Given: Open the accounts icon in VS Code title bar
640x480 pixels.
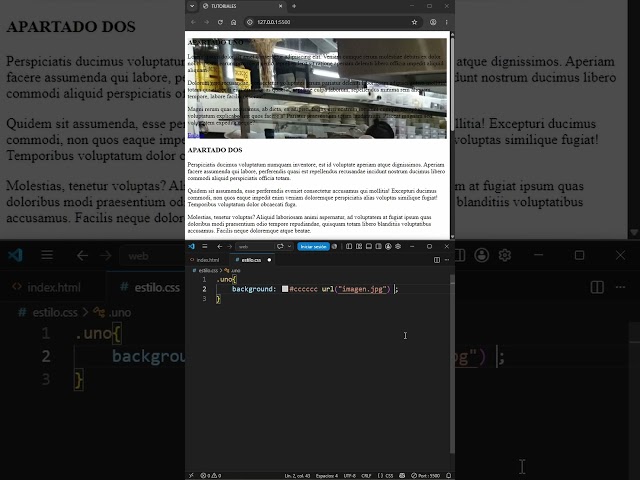Looking at the screenshot, I should (388, 247).
